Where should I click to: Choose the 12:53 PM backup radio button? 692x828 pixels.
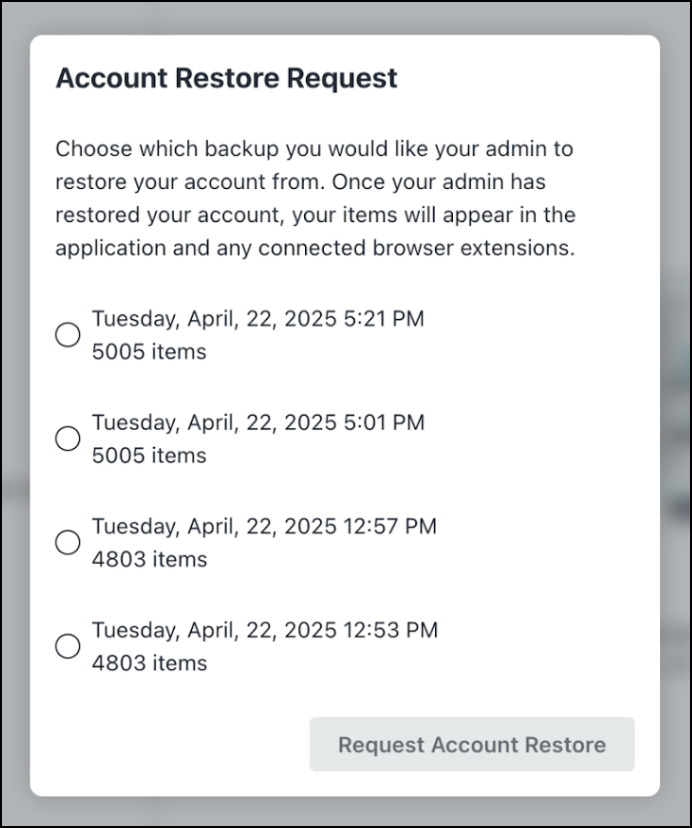tap(67, 646)
